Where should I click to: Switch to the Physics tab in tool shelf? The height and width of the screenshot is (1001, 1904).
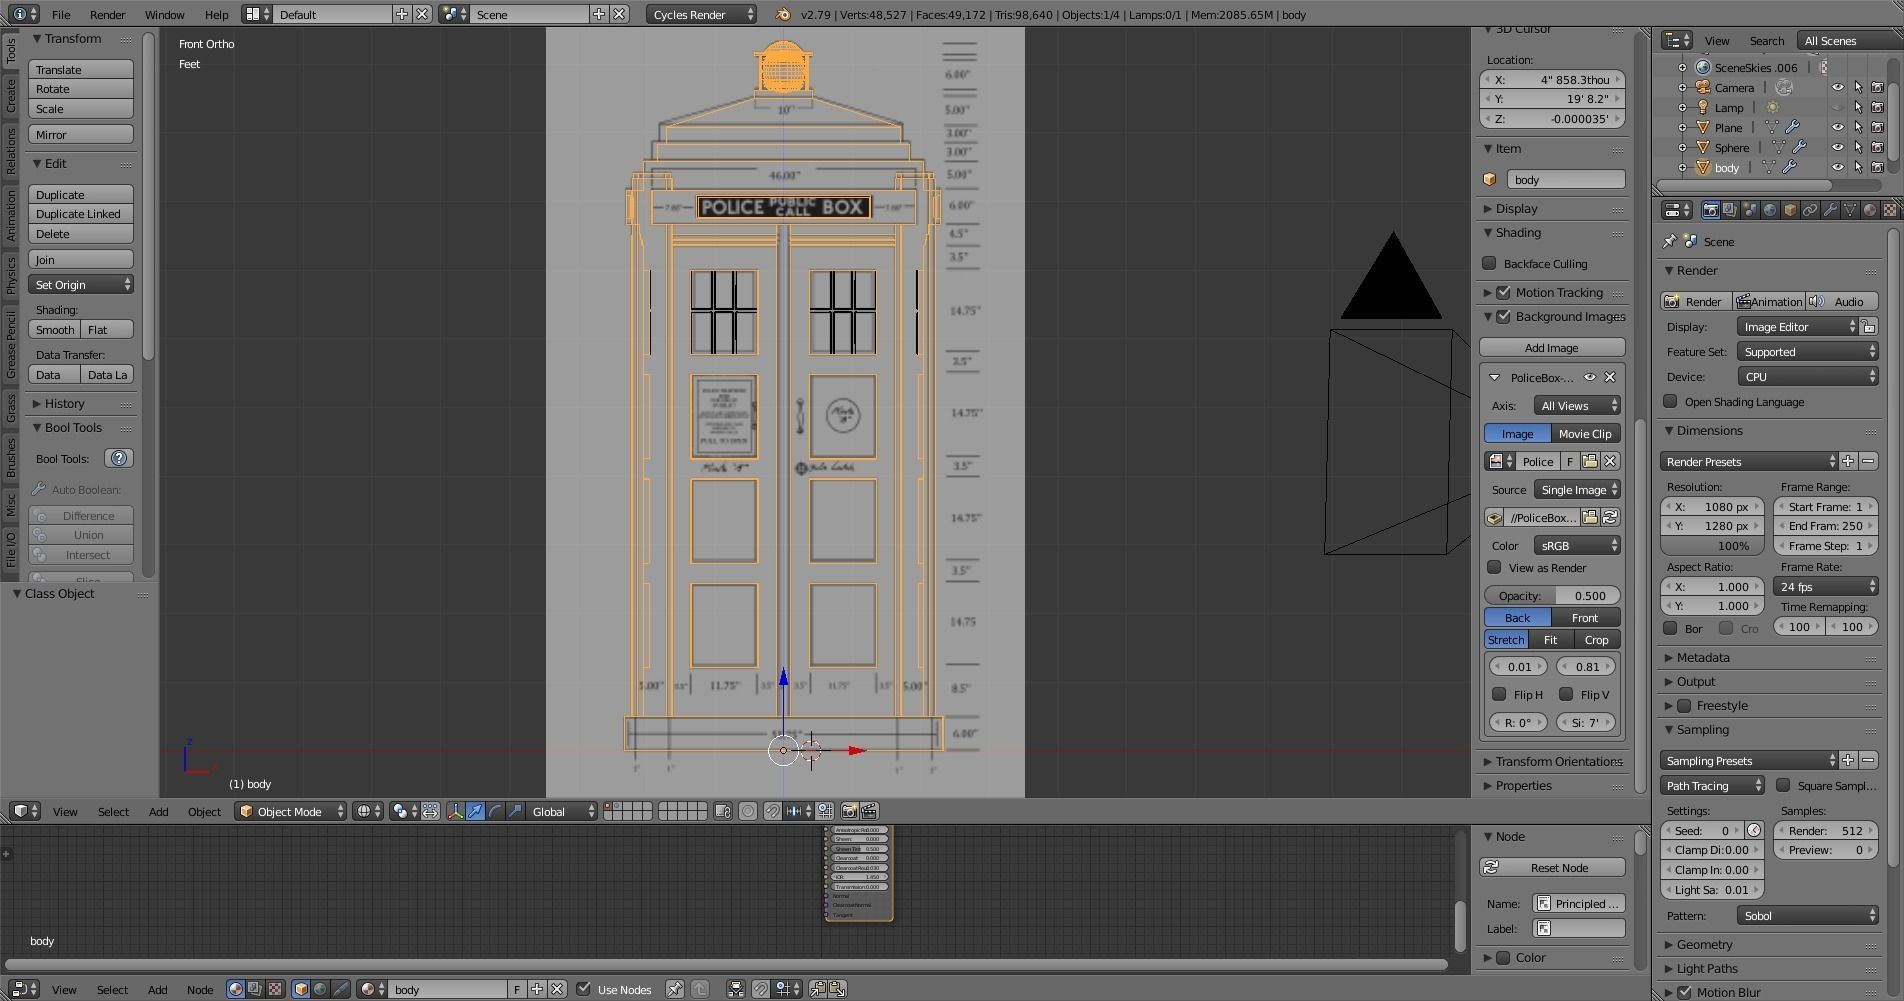[11, 274]
